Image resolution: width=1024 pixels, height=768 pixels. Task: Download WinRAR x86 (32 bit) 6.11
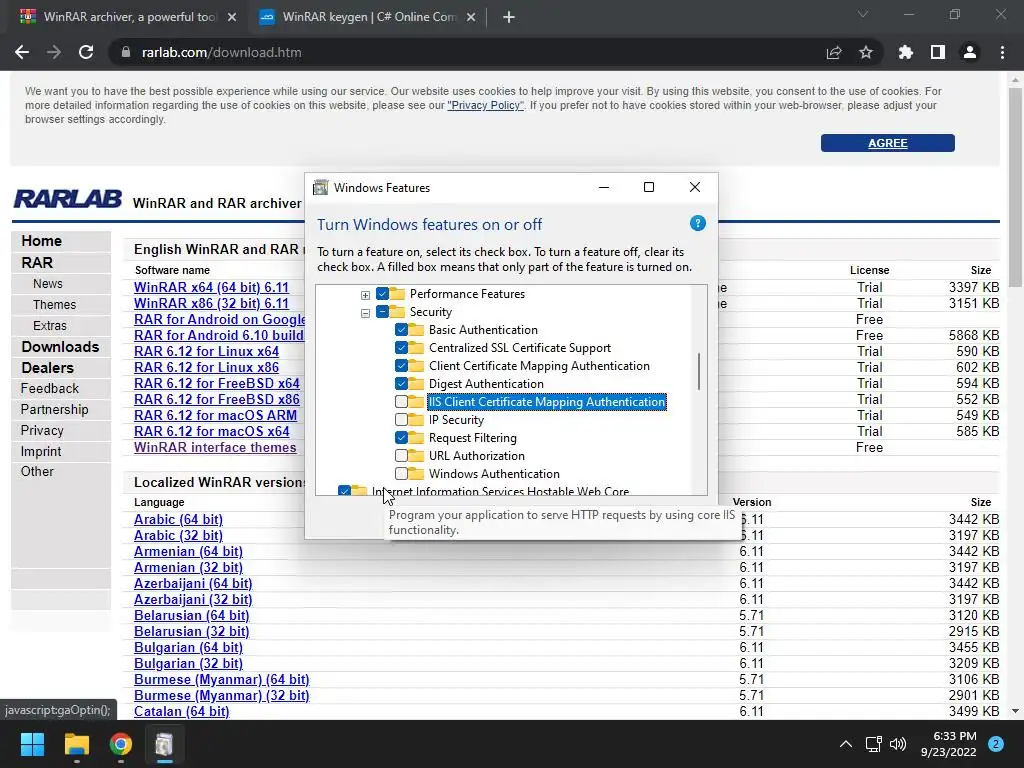tap(211, 304)
